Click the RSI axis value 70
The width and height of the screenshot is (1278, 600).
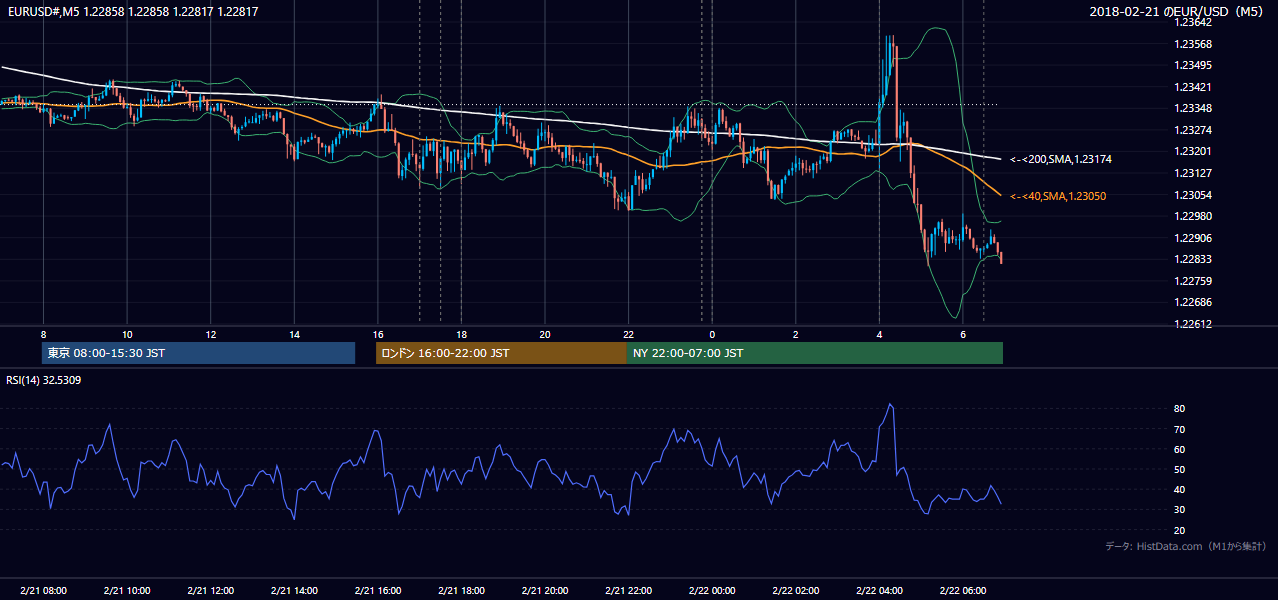coord(1179,429)
